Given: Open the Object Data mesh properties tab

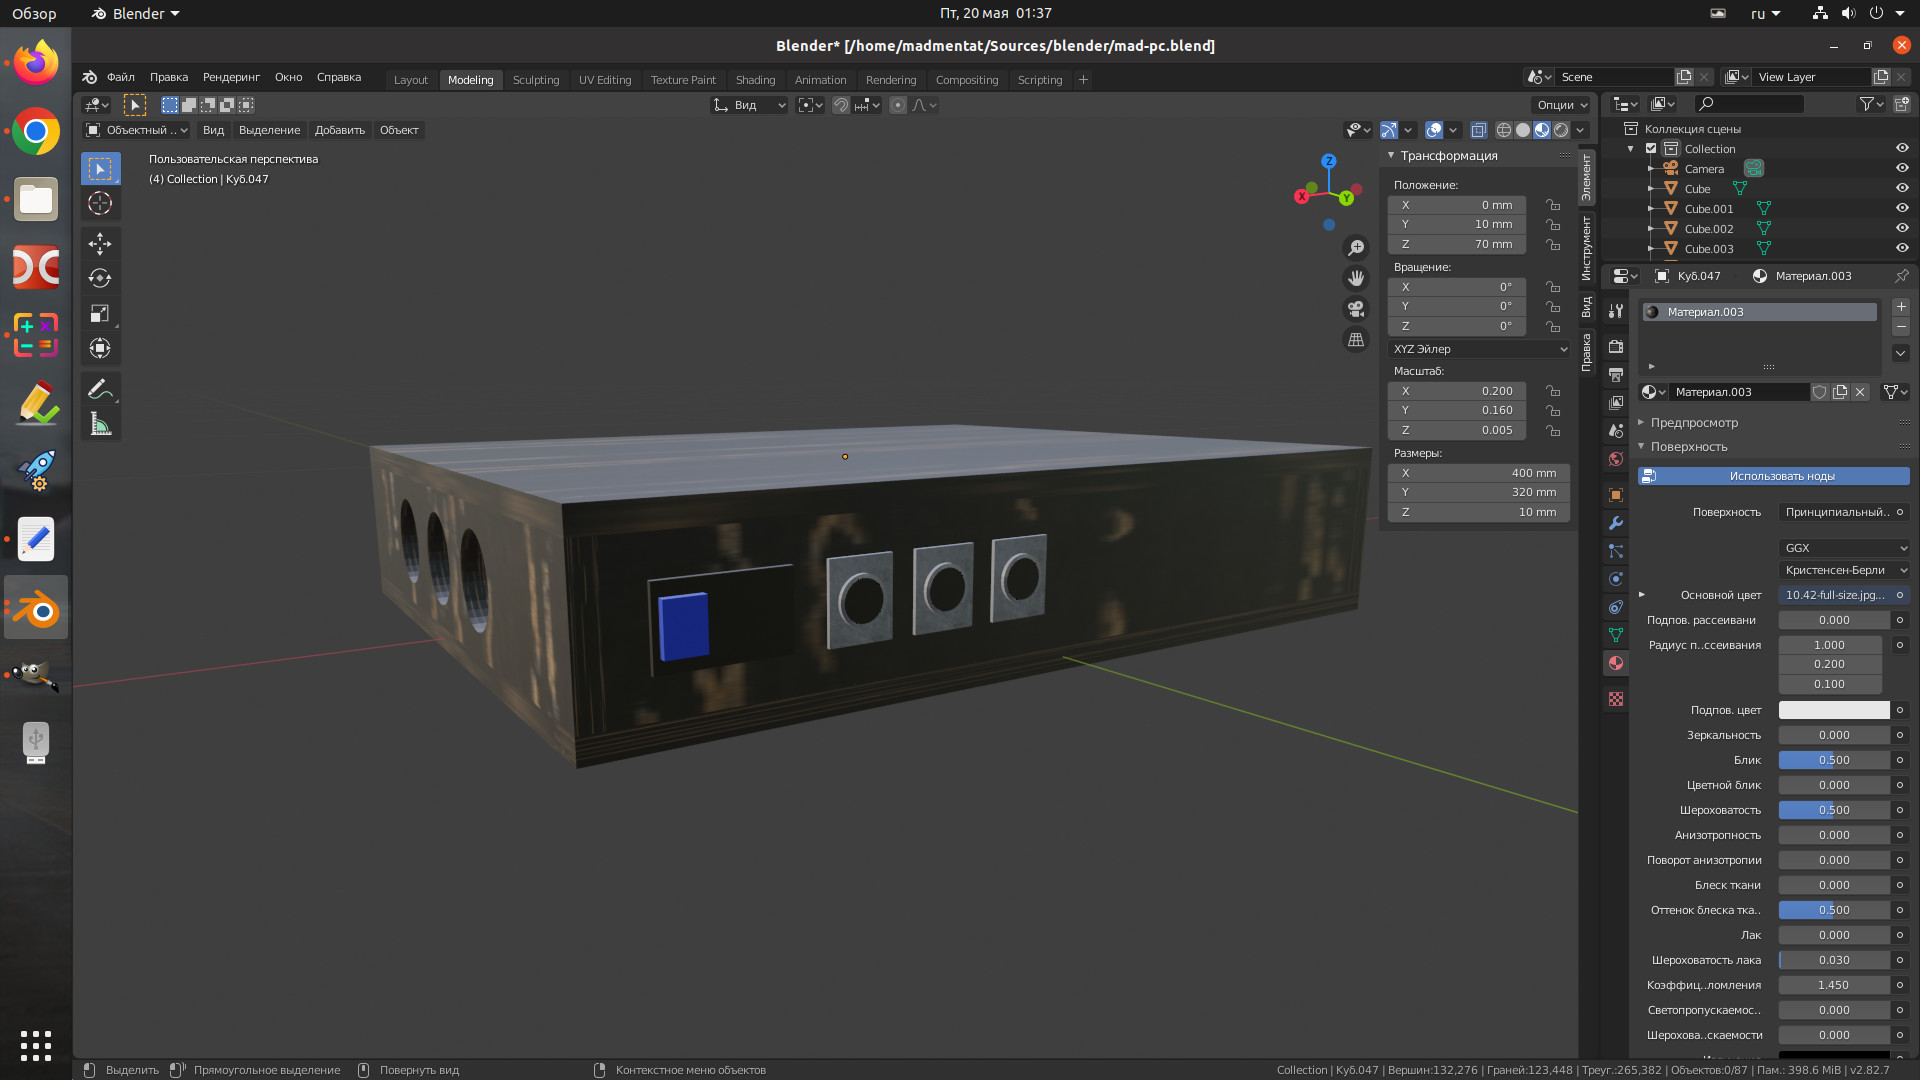Looking at the screenshot, I should pyautogui.click(x=1616, y=635).
